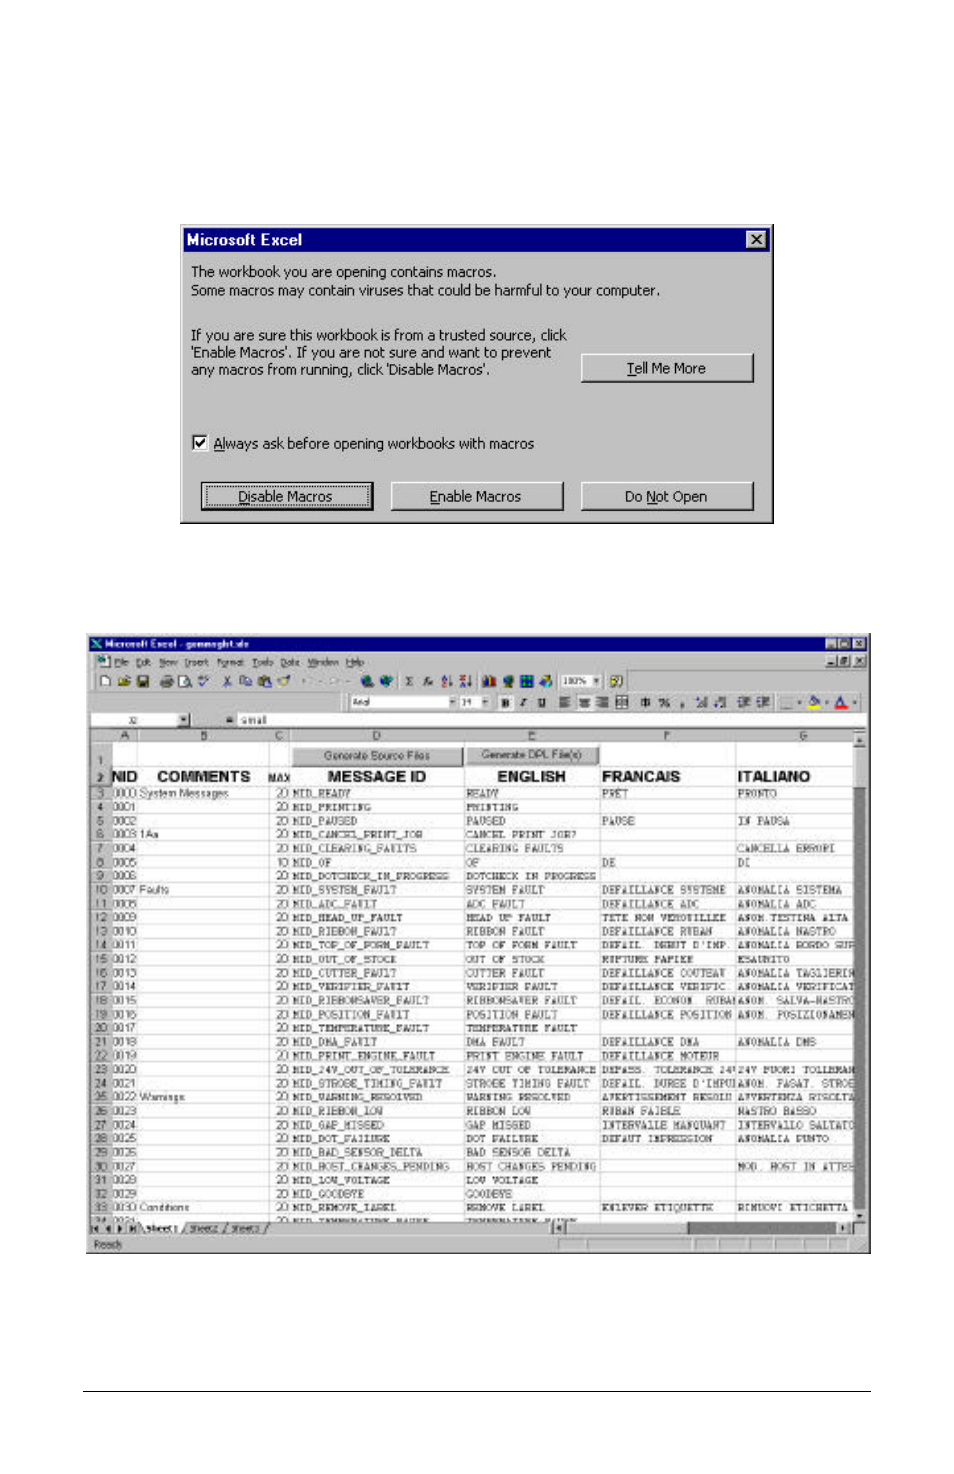Image resolution: width=954 pixels, height=1474 pixels.
Task: Open the Tools menu
Action: tap(262, 662)
